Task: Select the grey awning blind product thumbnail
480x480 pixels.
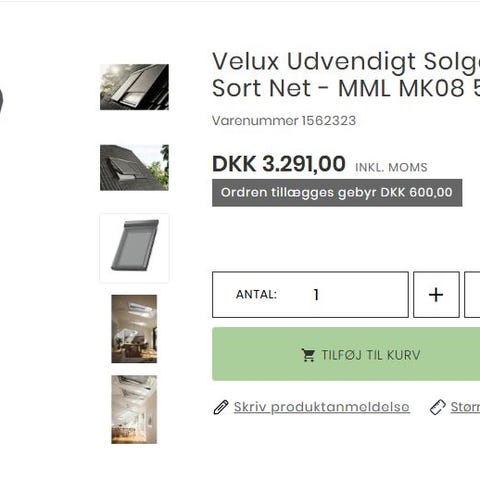Action: click(134, 248)
